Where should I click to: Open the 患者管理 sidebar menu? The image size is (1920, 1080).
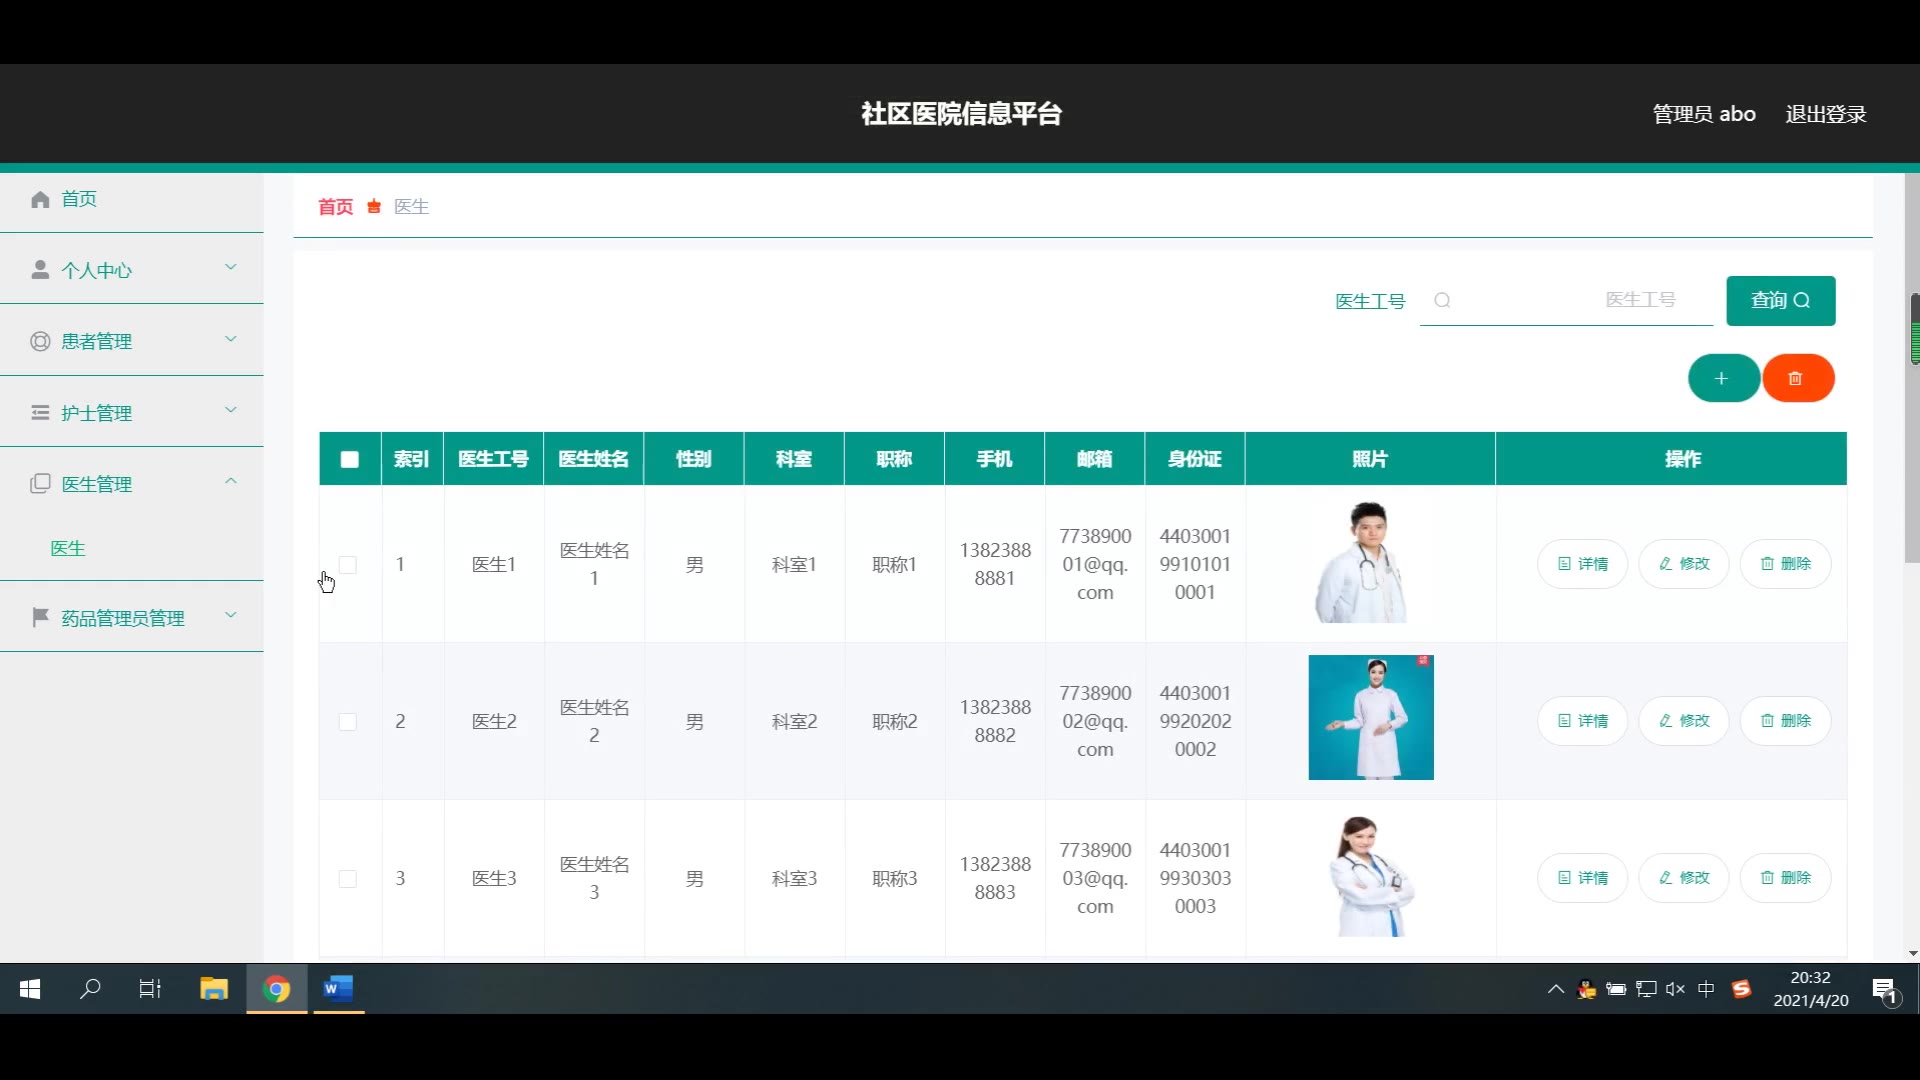132,341
